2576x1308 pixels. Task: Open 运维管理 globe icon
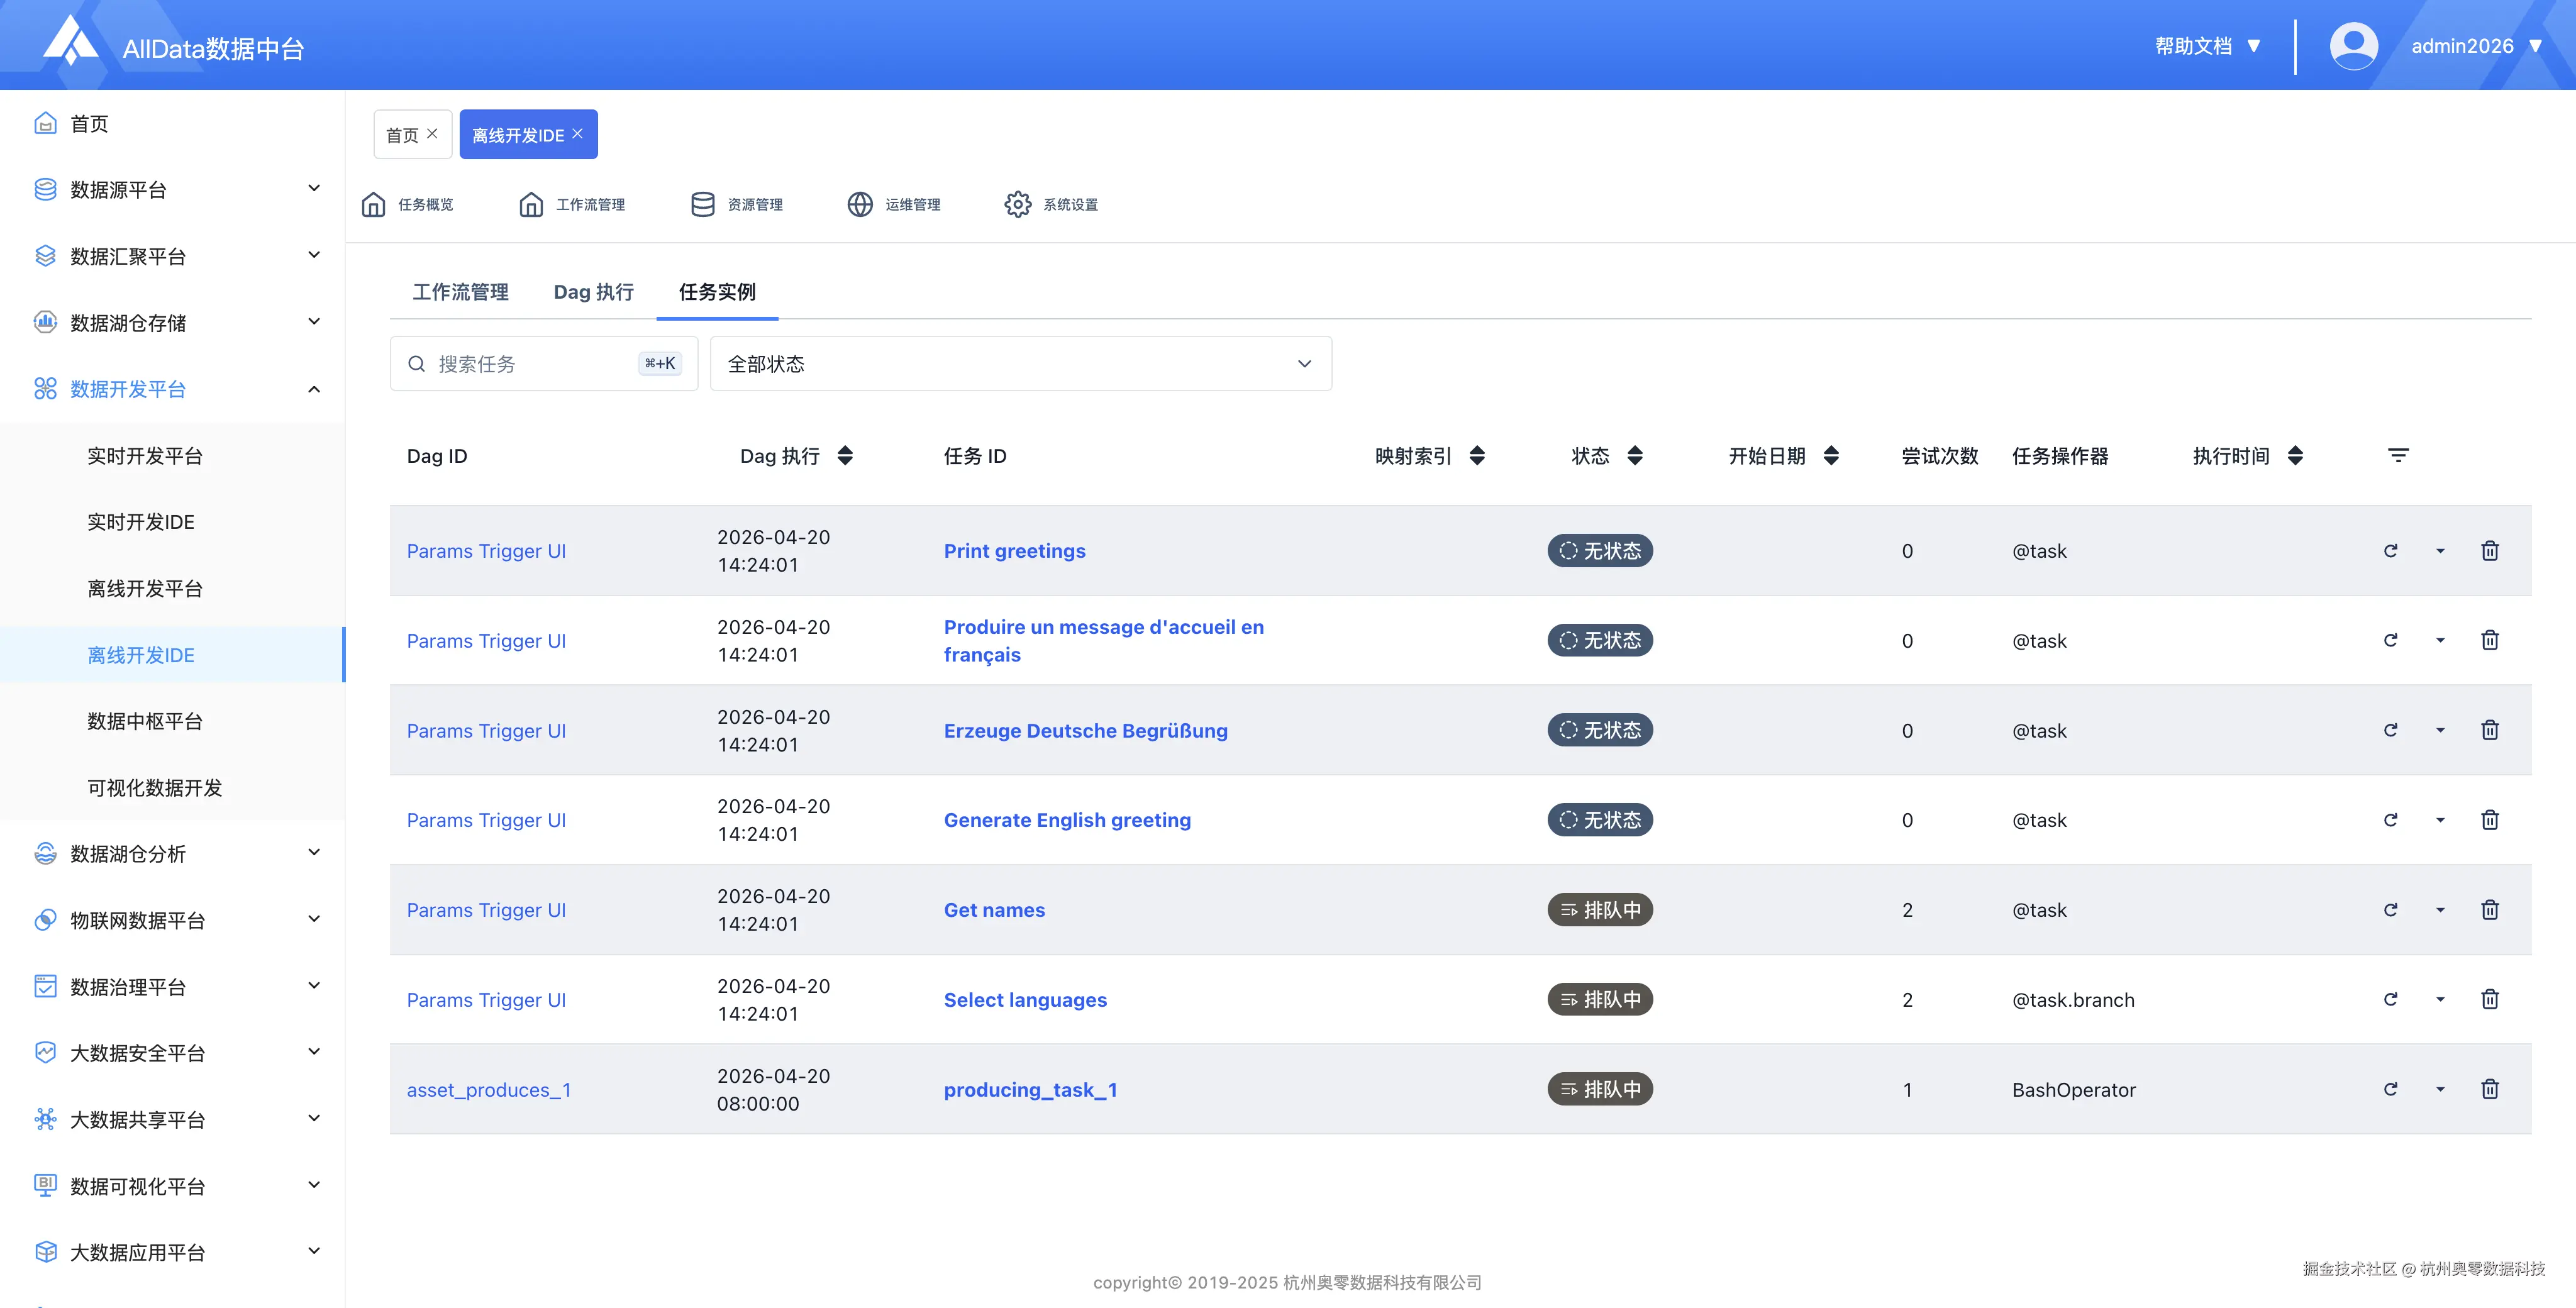click(x=860, y=204)
